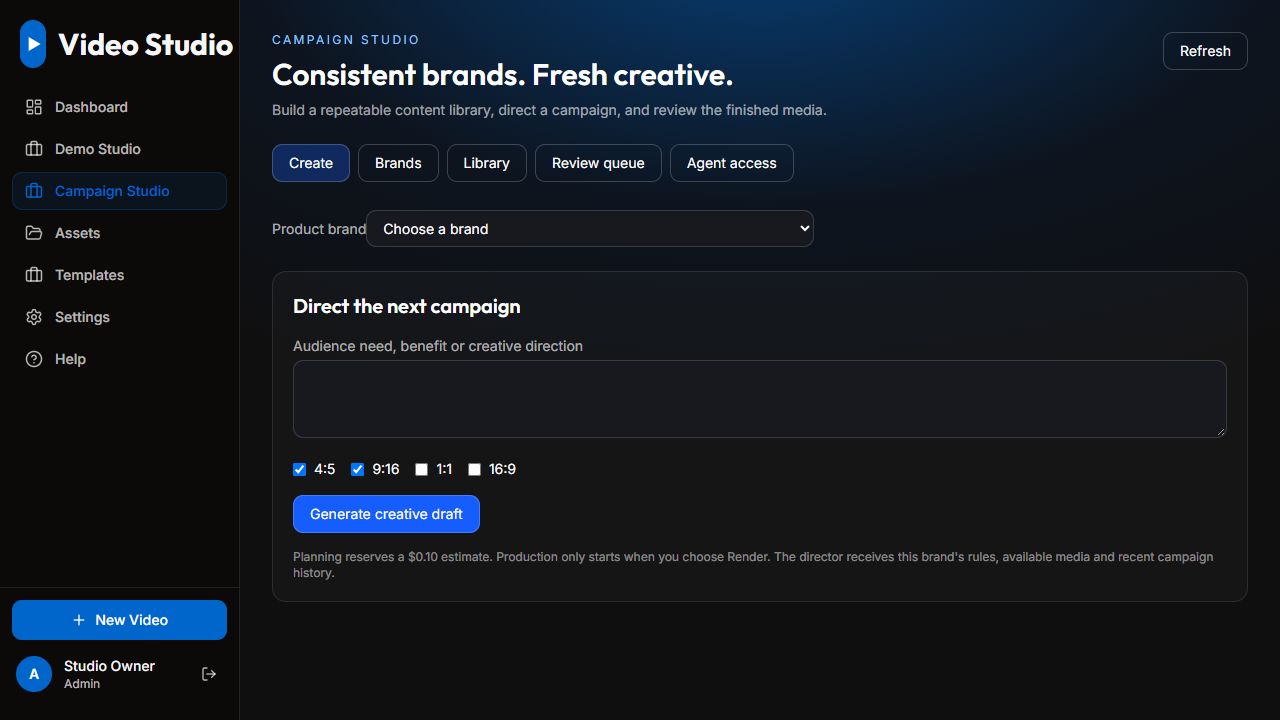Open Demo Studio from the sidebar
The width and height of the screenshot is (1280, 720).
[119, 149]
